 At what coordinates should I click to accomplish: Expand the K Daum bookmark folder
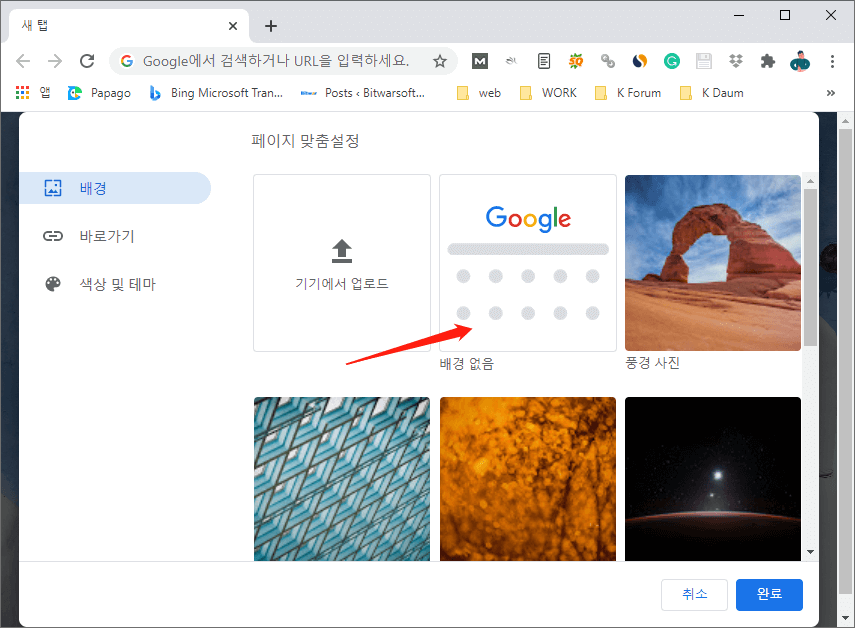coord(712,93)
